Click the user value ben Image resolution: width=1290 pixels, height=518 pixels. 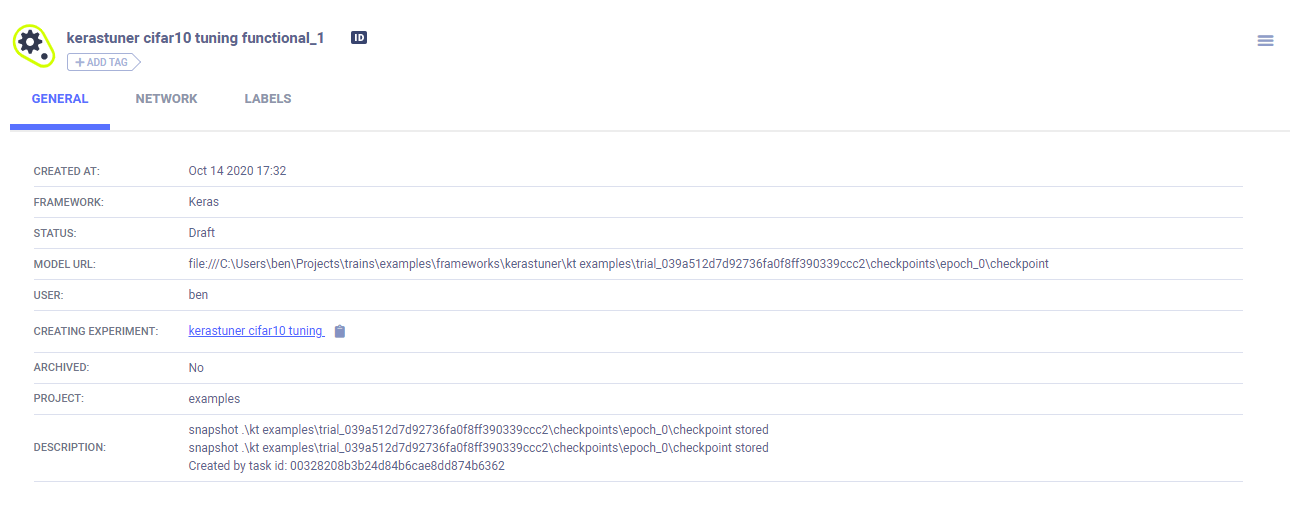pyautogui.click(x=198, y=295)
